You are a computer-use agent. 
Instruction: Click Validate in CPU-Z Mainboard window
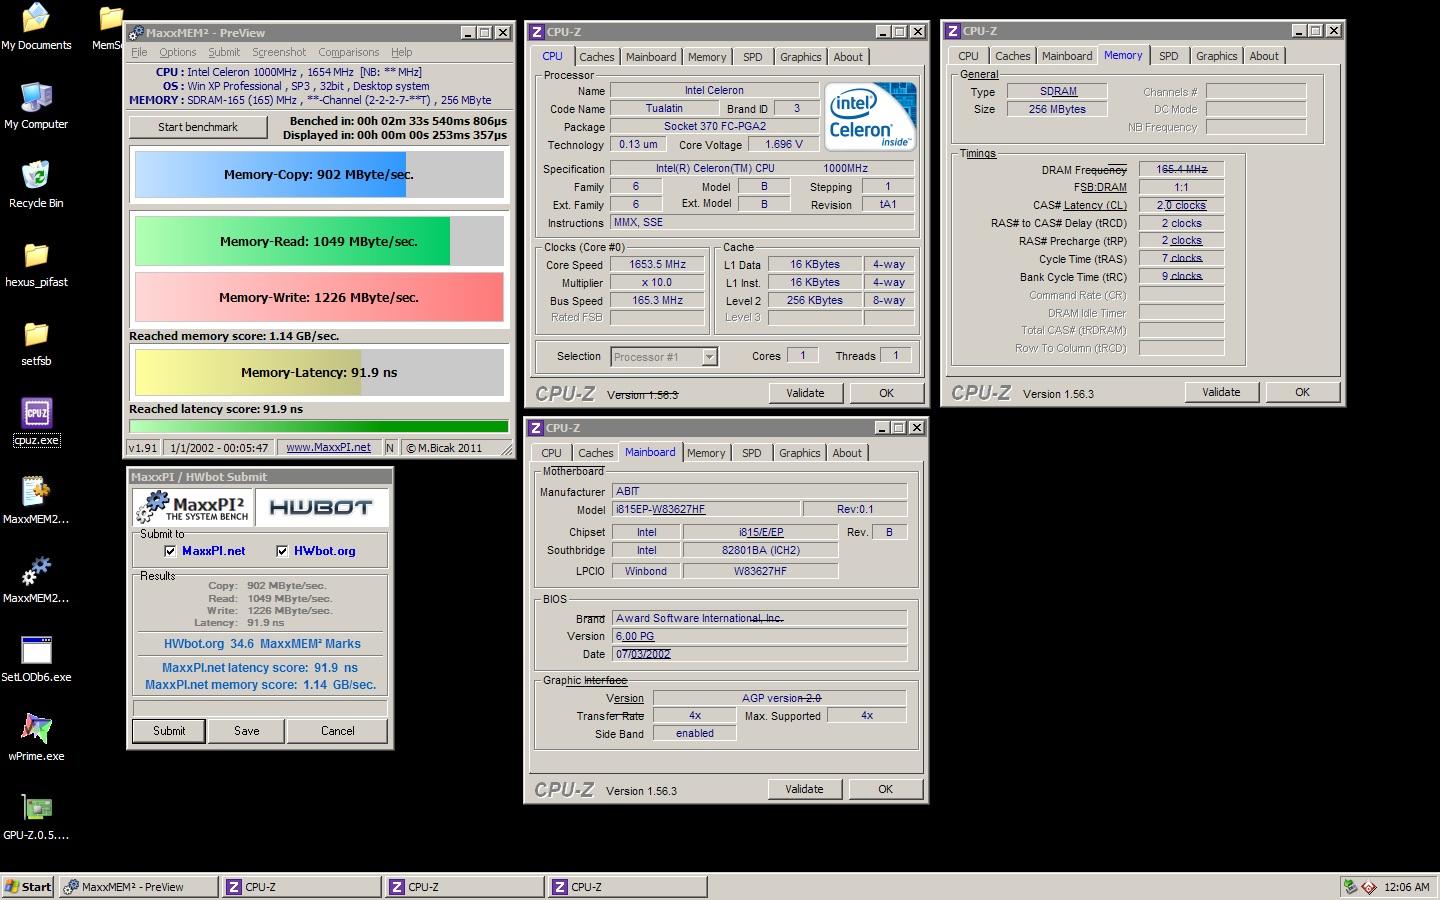click(x=804, y=789)
